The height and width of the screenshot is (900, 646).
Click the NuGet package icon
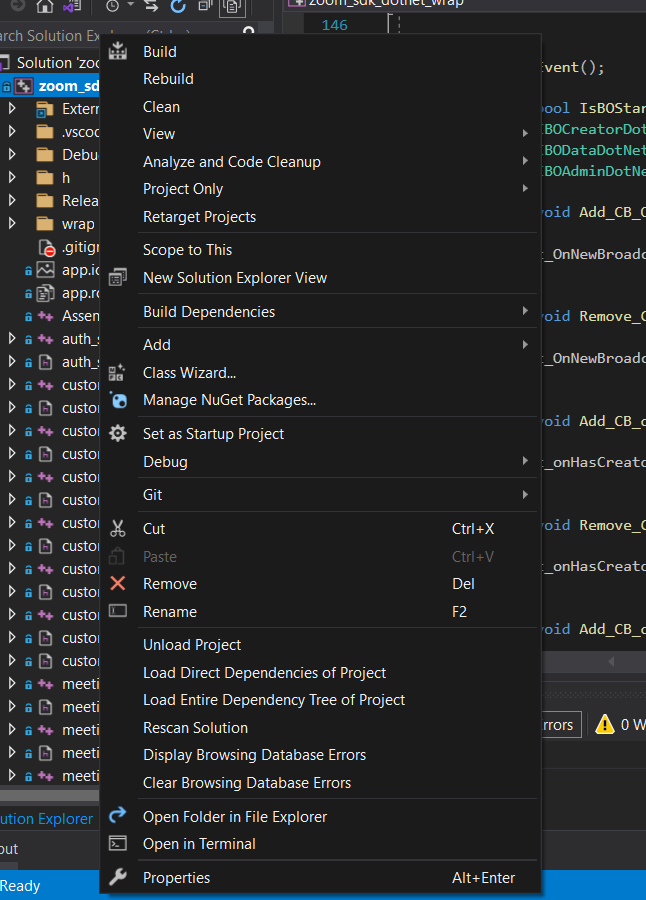click(x=118, y=400)
